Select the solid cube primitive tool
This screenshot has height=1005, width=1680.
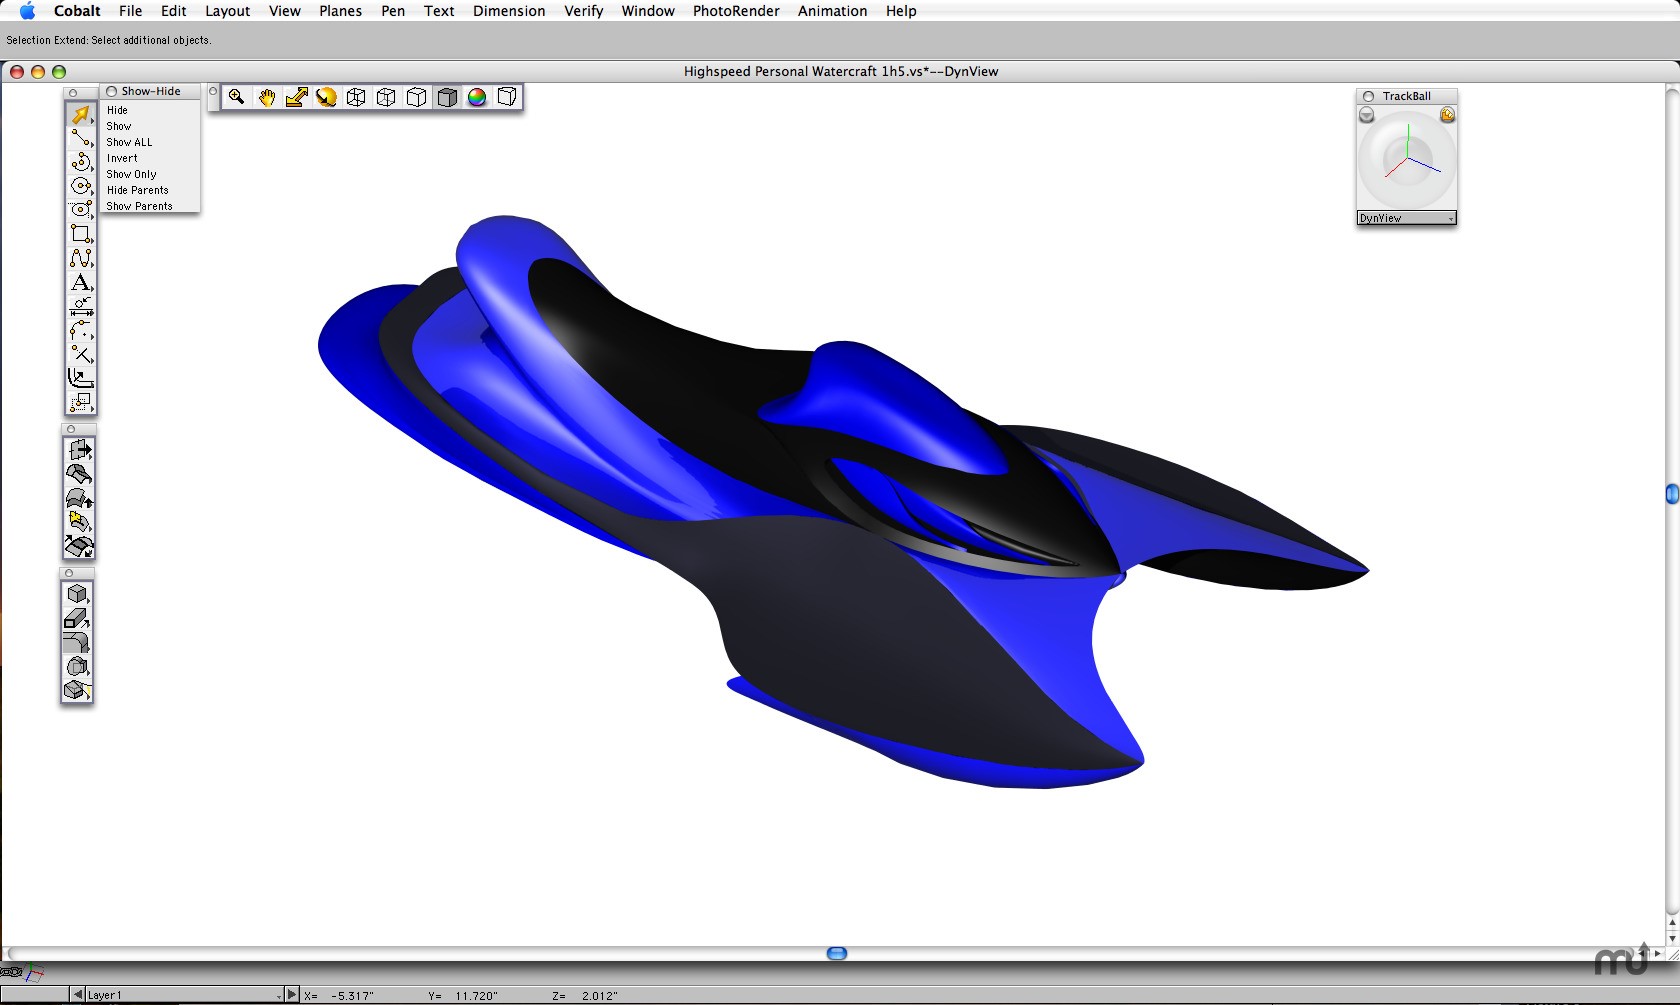pyautogui.click(x=77, y=594)
